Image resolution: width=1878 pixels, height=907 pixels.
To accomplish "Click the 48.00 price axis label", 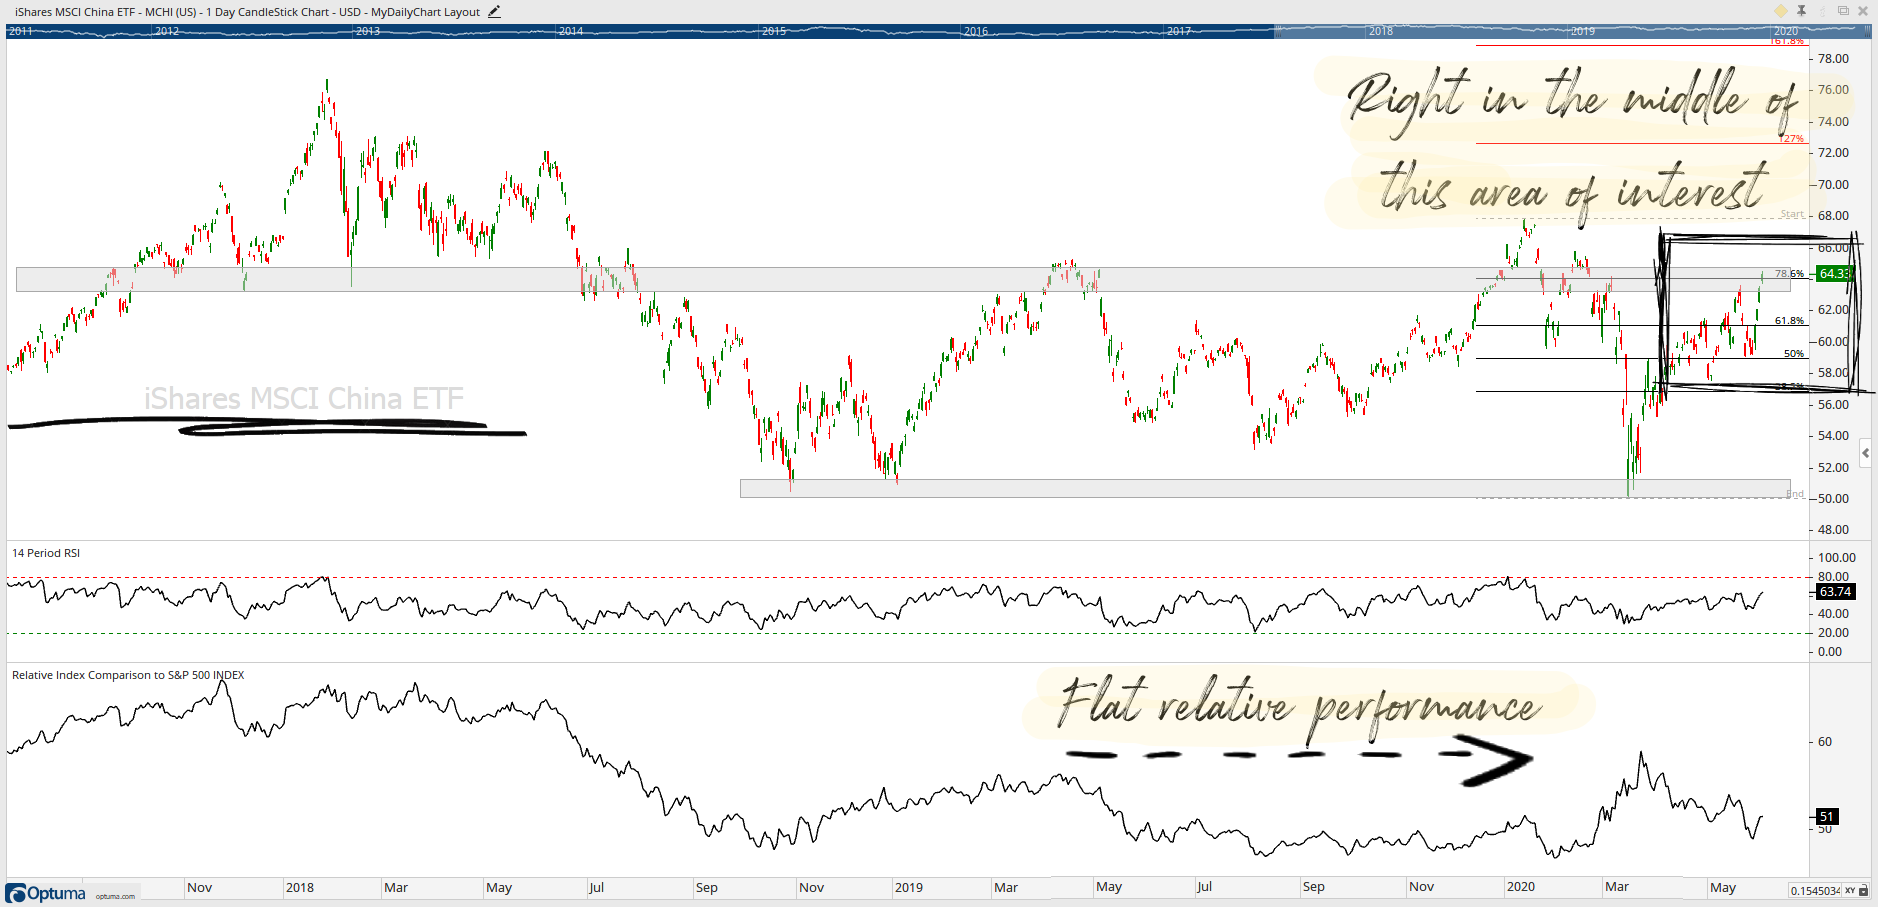I will point(1833,529).
